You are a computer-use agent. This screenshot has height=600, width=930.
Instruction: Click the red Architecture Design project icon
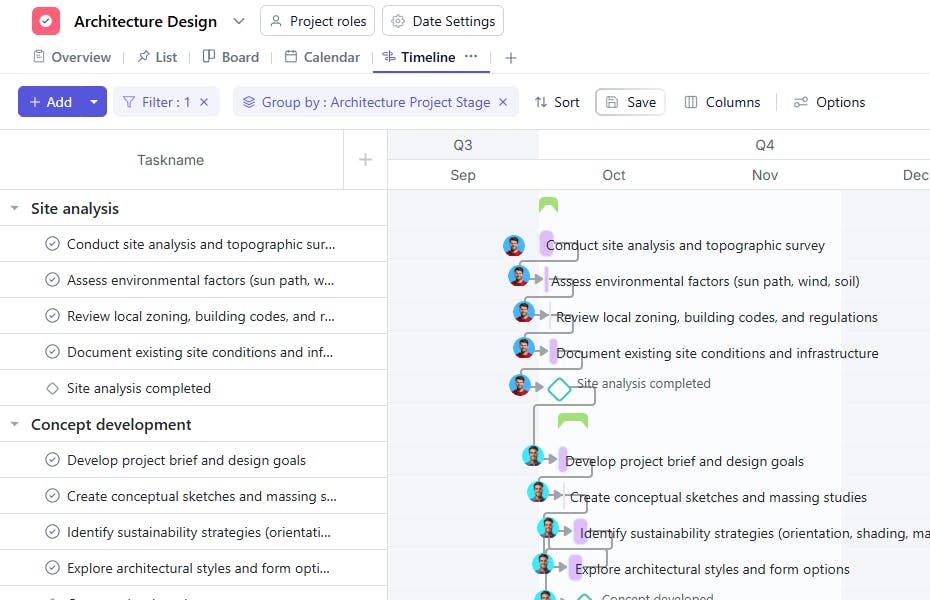coord(46,21)
